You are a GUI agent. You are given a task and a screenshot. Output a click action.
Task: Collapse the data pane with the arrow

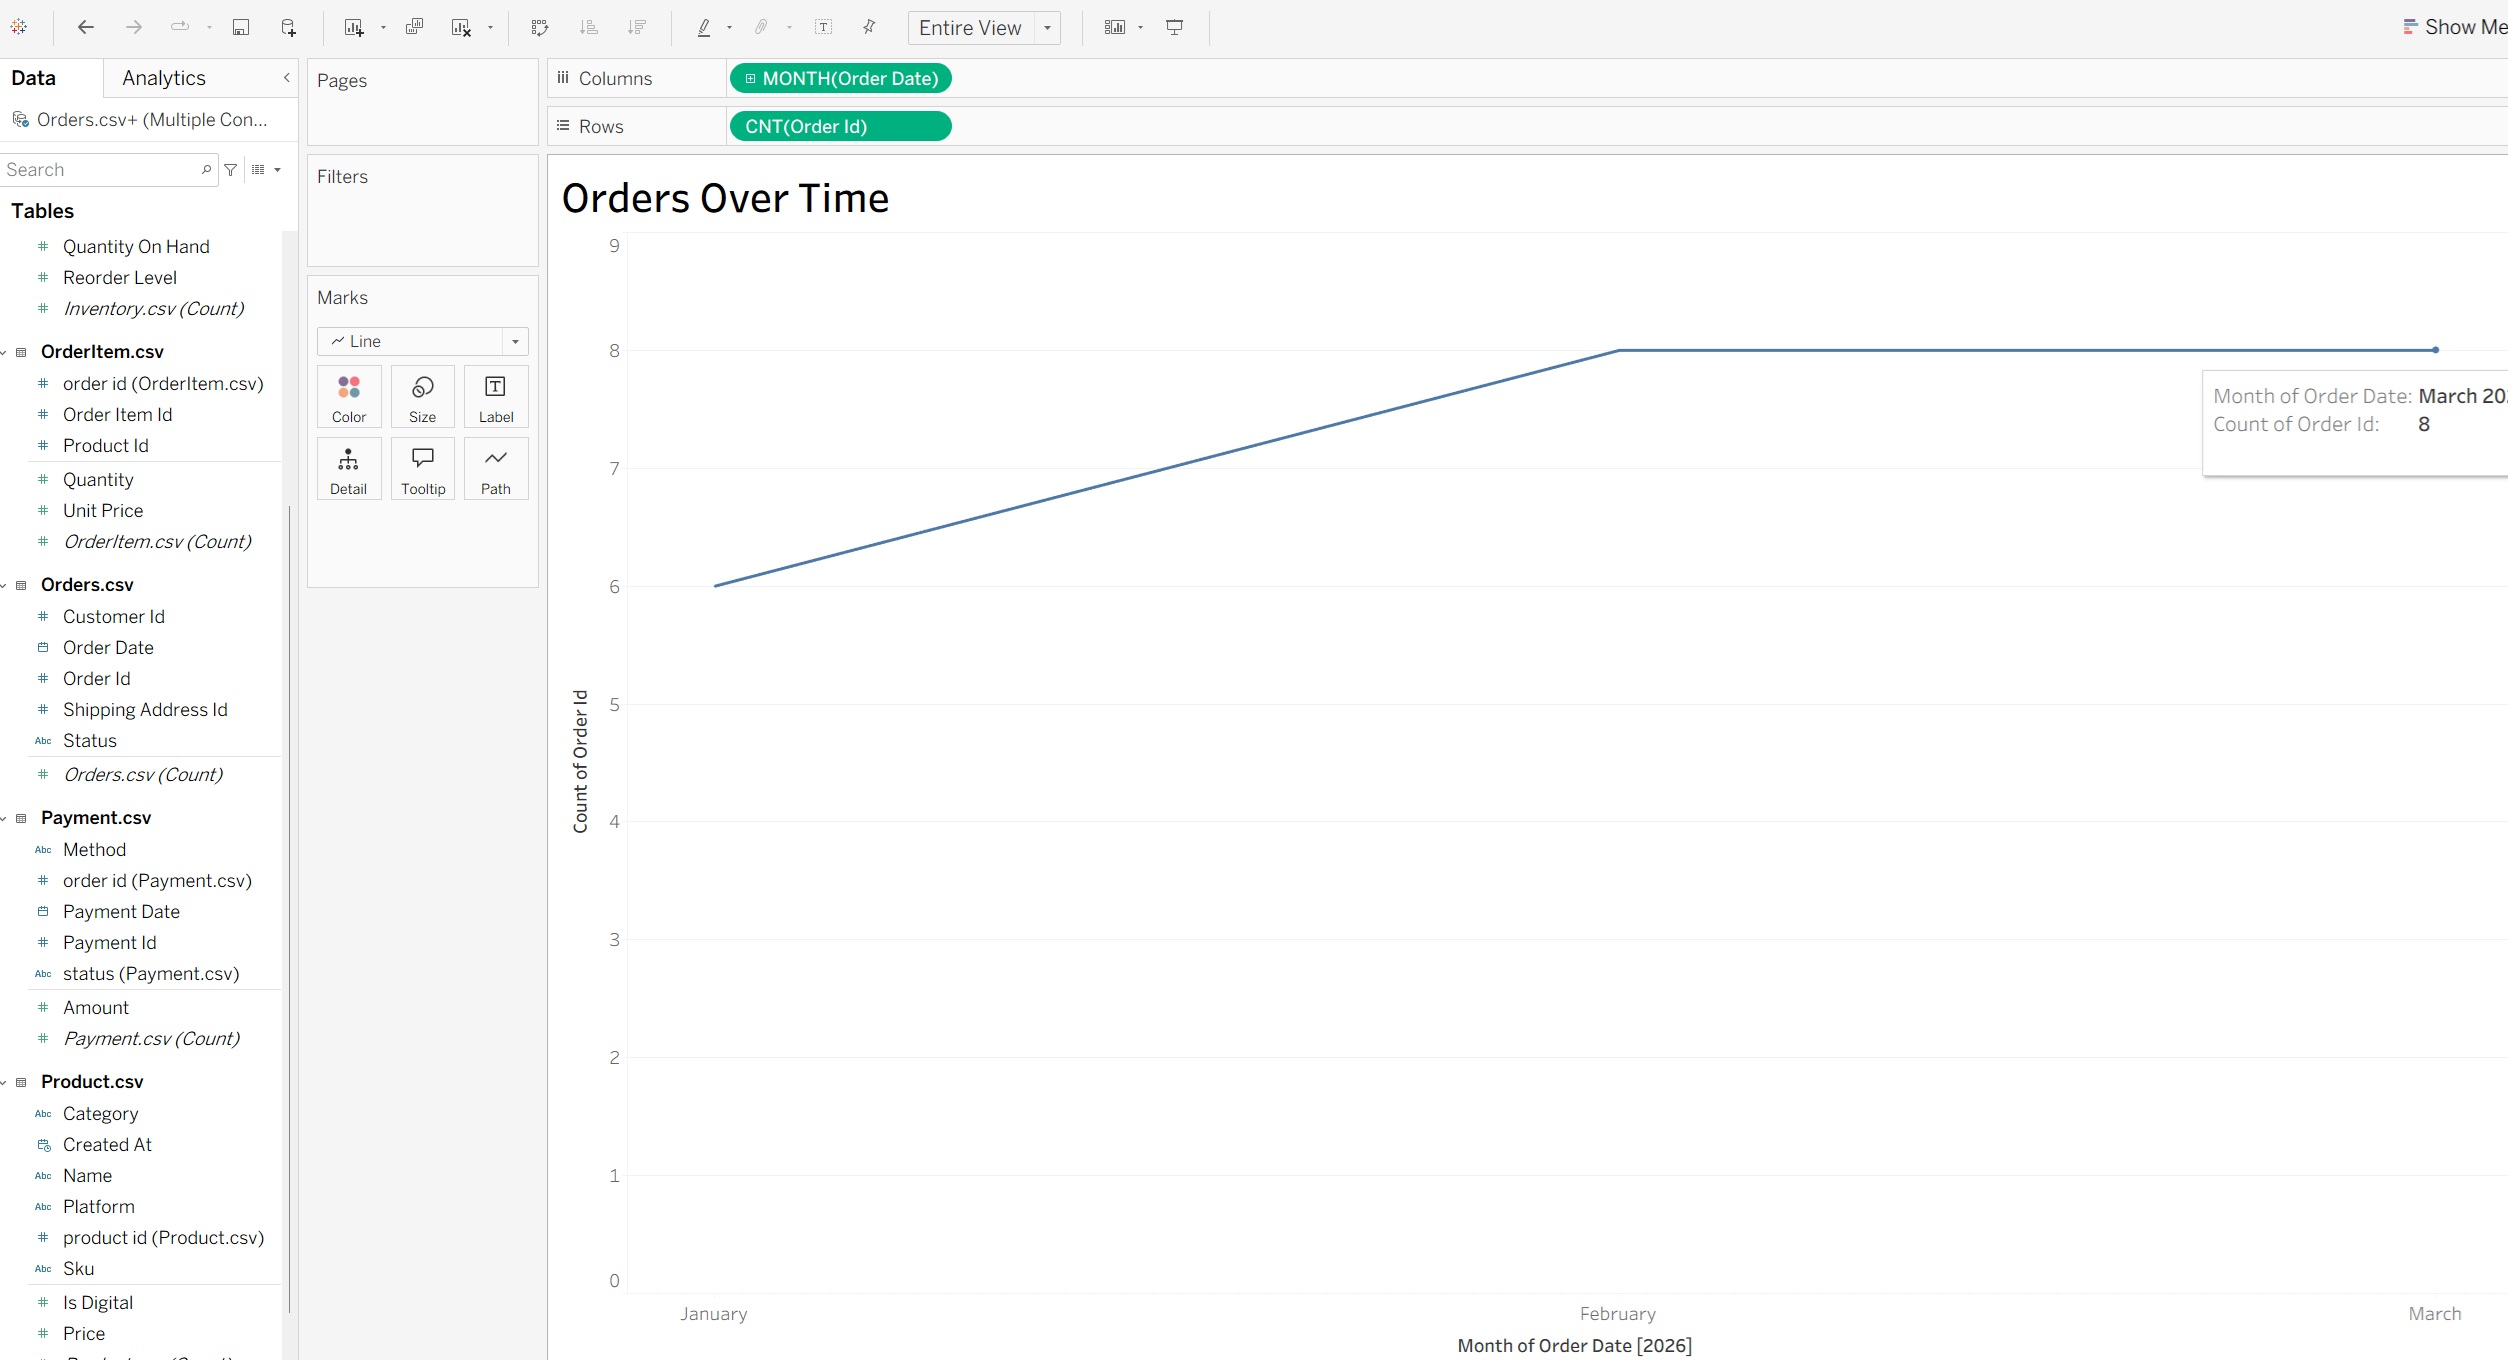tap(286, 77)
